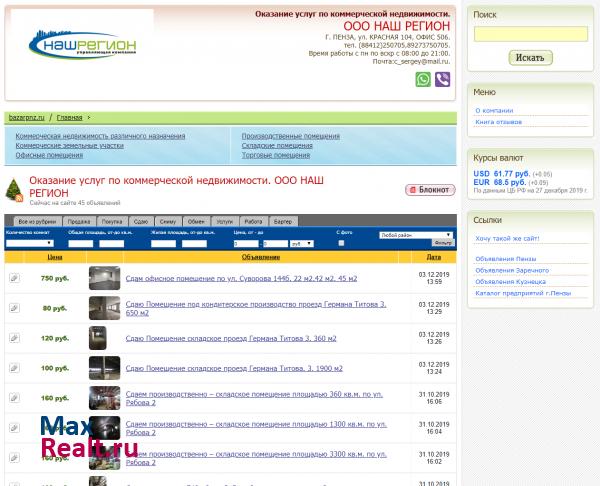
Task: Open 'О компании' menu link
Action: tap(494, 111)
